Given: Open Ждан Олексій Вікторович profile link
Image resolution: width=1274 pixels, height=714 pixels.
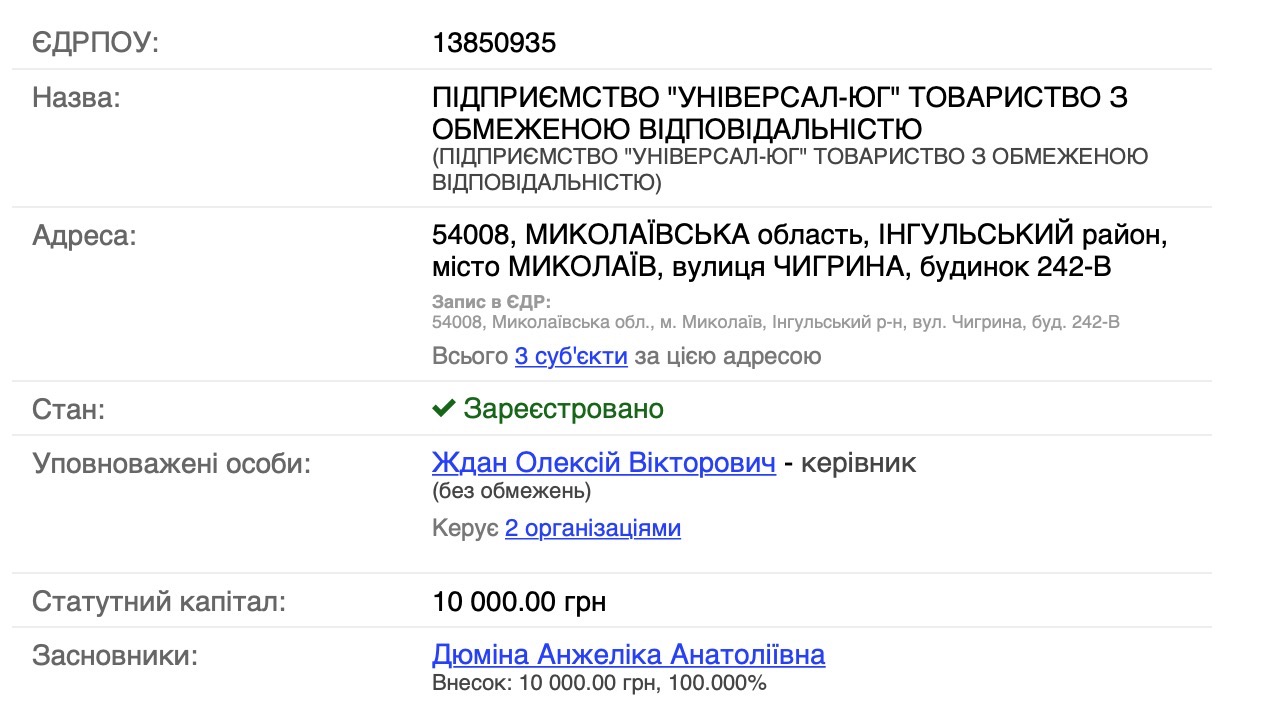Looking at the screenshot, I should (x=603, y=463).
